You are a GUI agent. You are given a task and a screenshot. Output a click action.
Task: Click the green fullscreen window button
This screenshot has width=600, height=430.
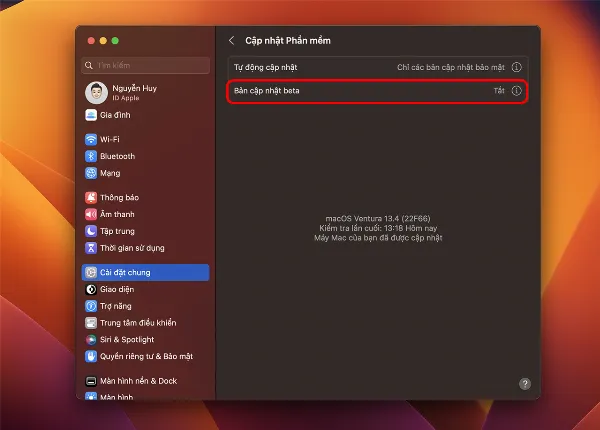[x=115, y=41]
